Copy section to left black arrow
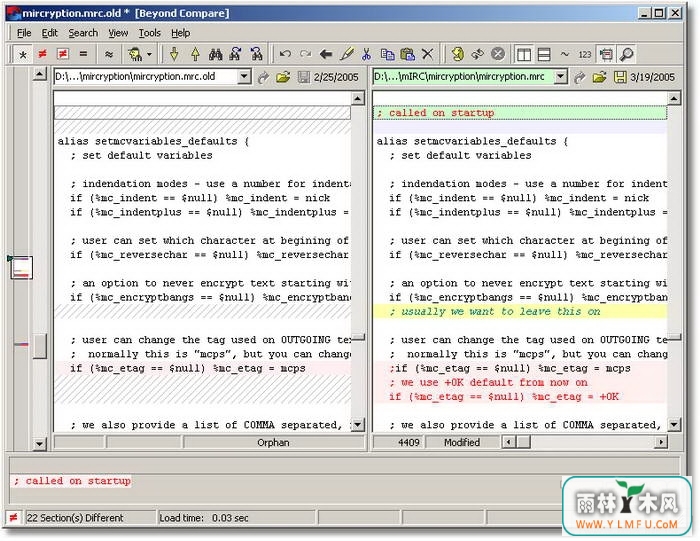 [326, 54]
